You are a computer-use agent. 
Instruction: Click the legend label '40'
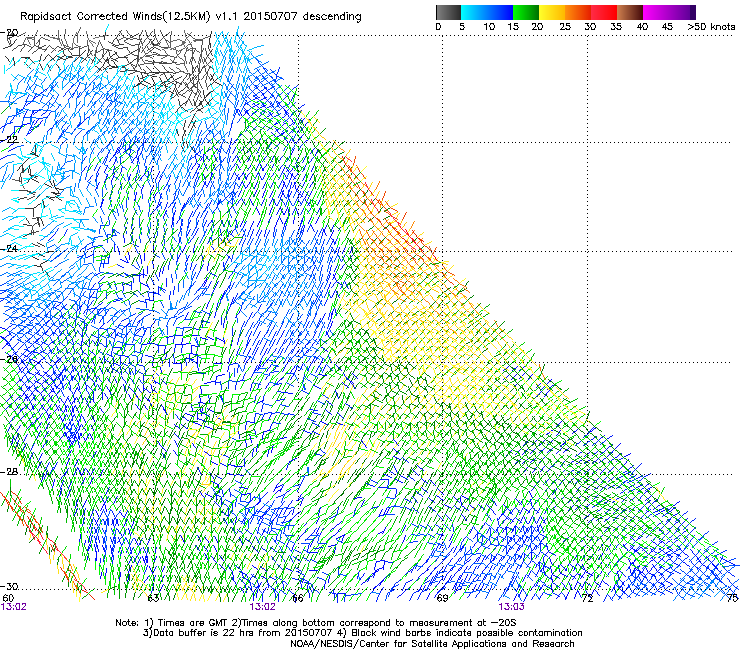[642, 27]
